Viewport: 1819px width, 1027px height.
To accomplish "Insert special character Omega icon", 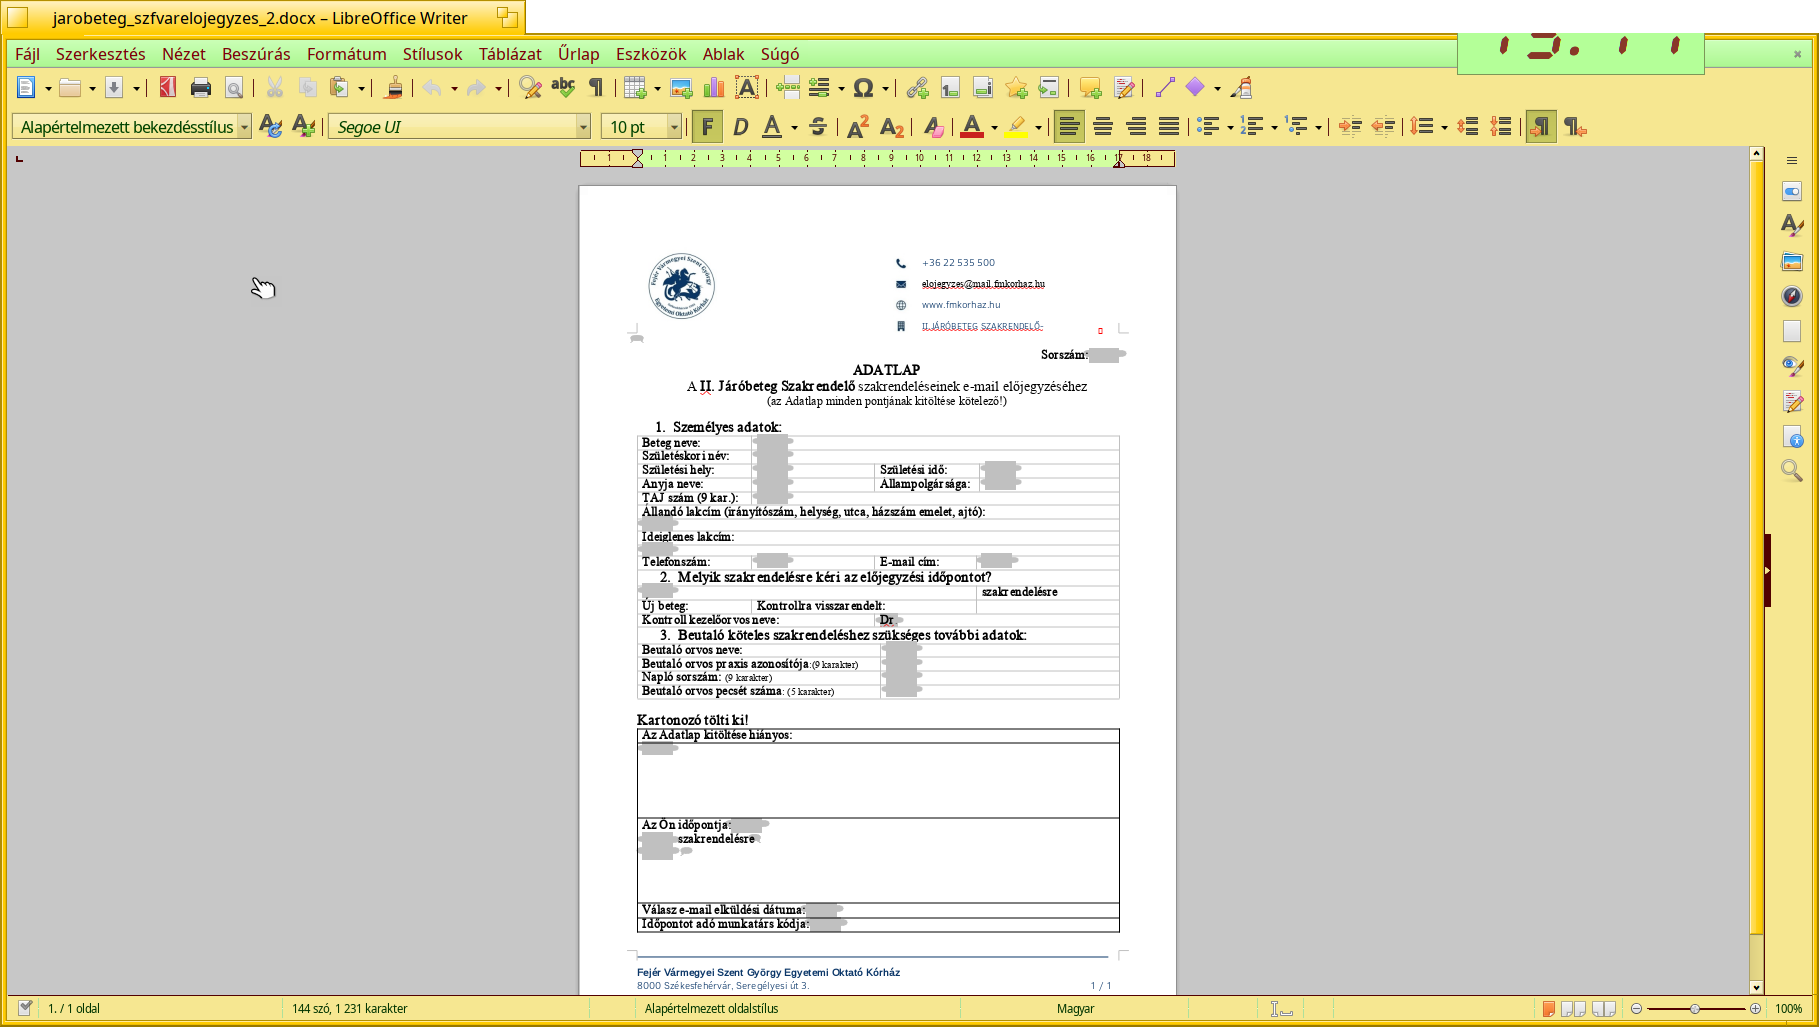I will [x=864, y=88].
